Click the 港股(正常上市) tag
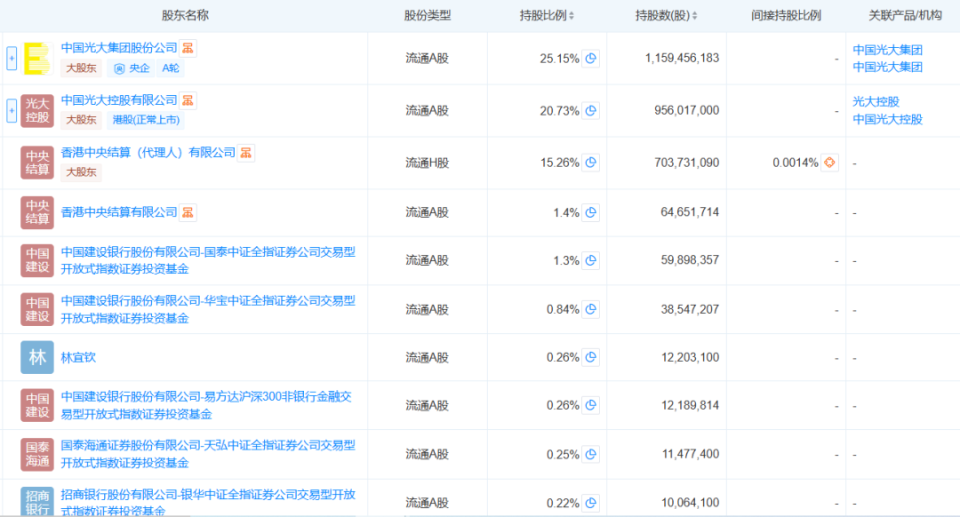This screenshot has height=517, width=960. pyautogui.click(x=146, y=120)
